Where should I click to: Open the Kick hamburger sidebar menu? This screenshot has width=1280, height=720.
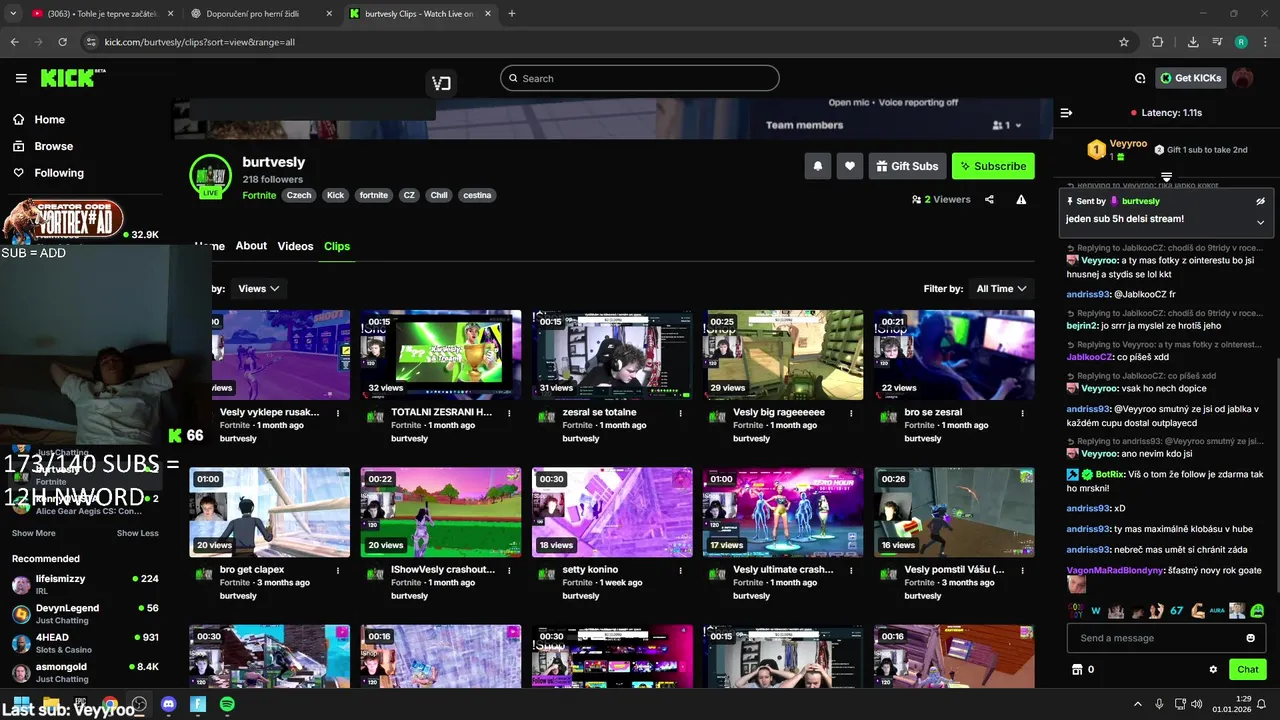click(21, 78)
